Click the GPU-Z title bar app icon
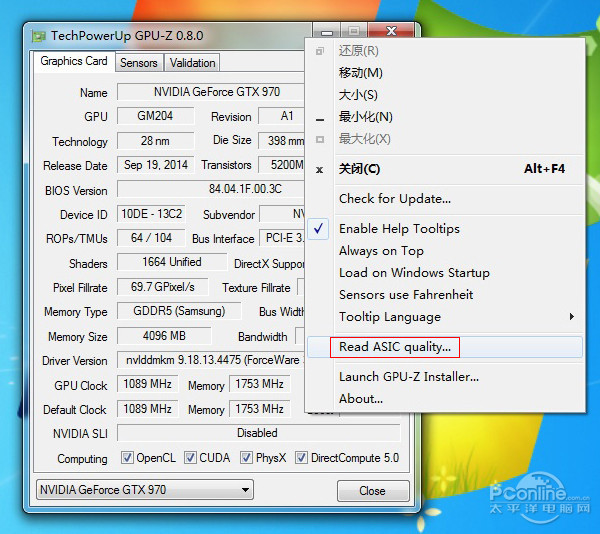 tap(39, 36)
